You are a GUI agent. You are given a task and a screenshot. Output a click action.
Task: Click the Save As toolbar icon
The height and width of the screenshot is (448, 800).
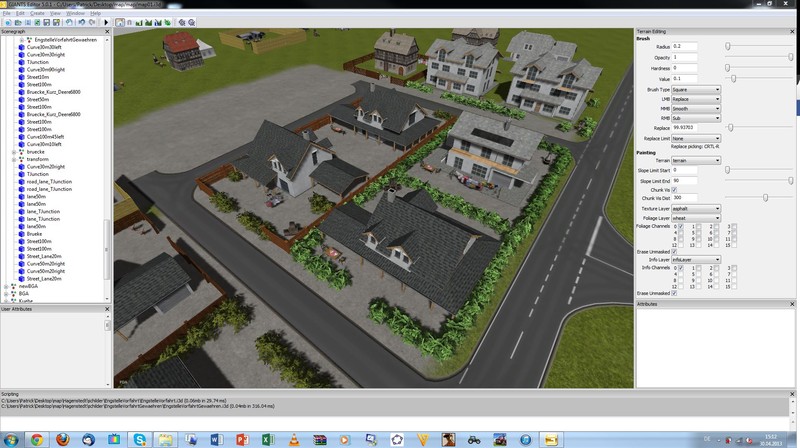56,22
